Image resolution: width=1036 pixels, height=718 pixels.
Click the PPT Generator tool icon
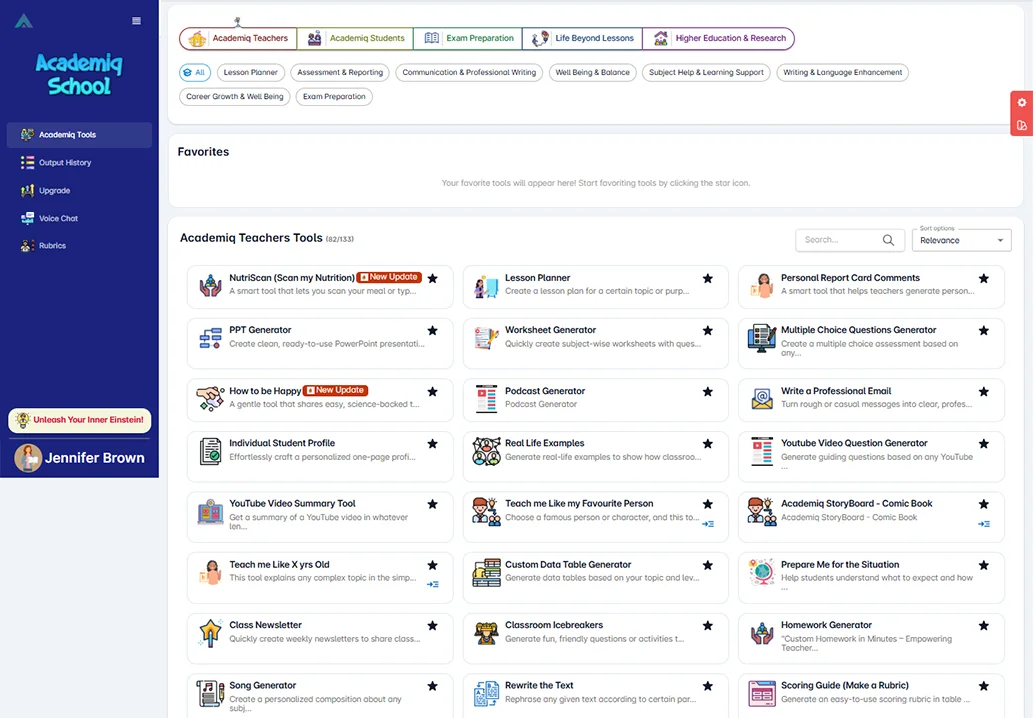tap(211, 338)
